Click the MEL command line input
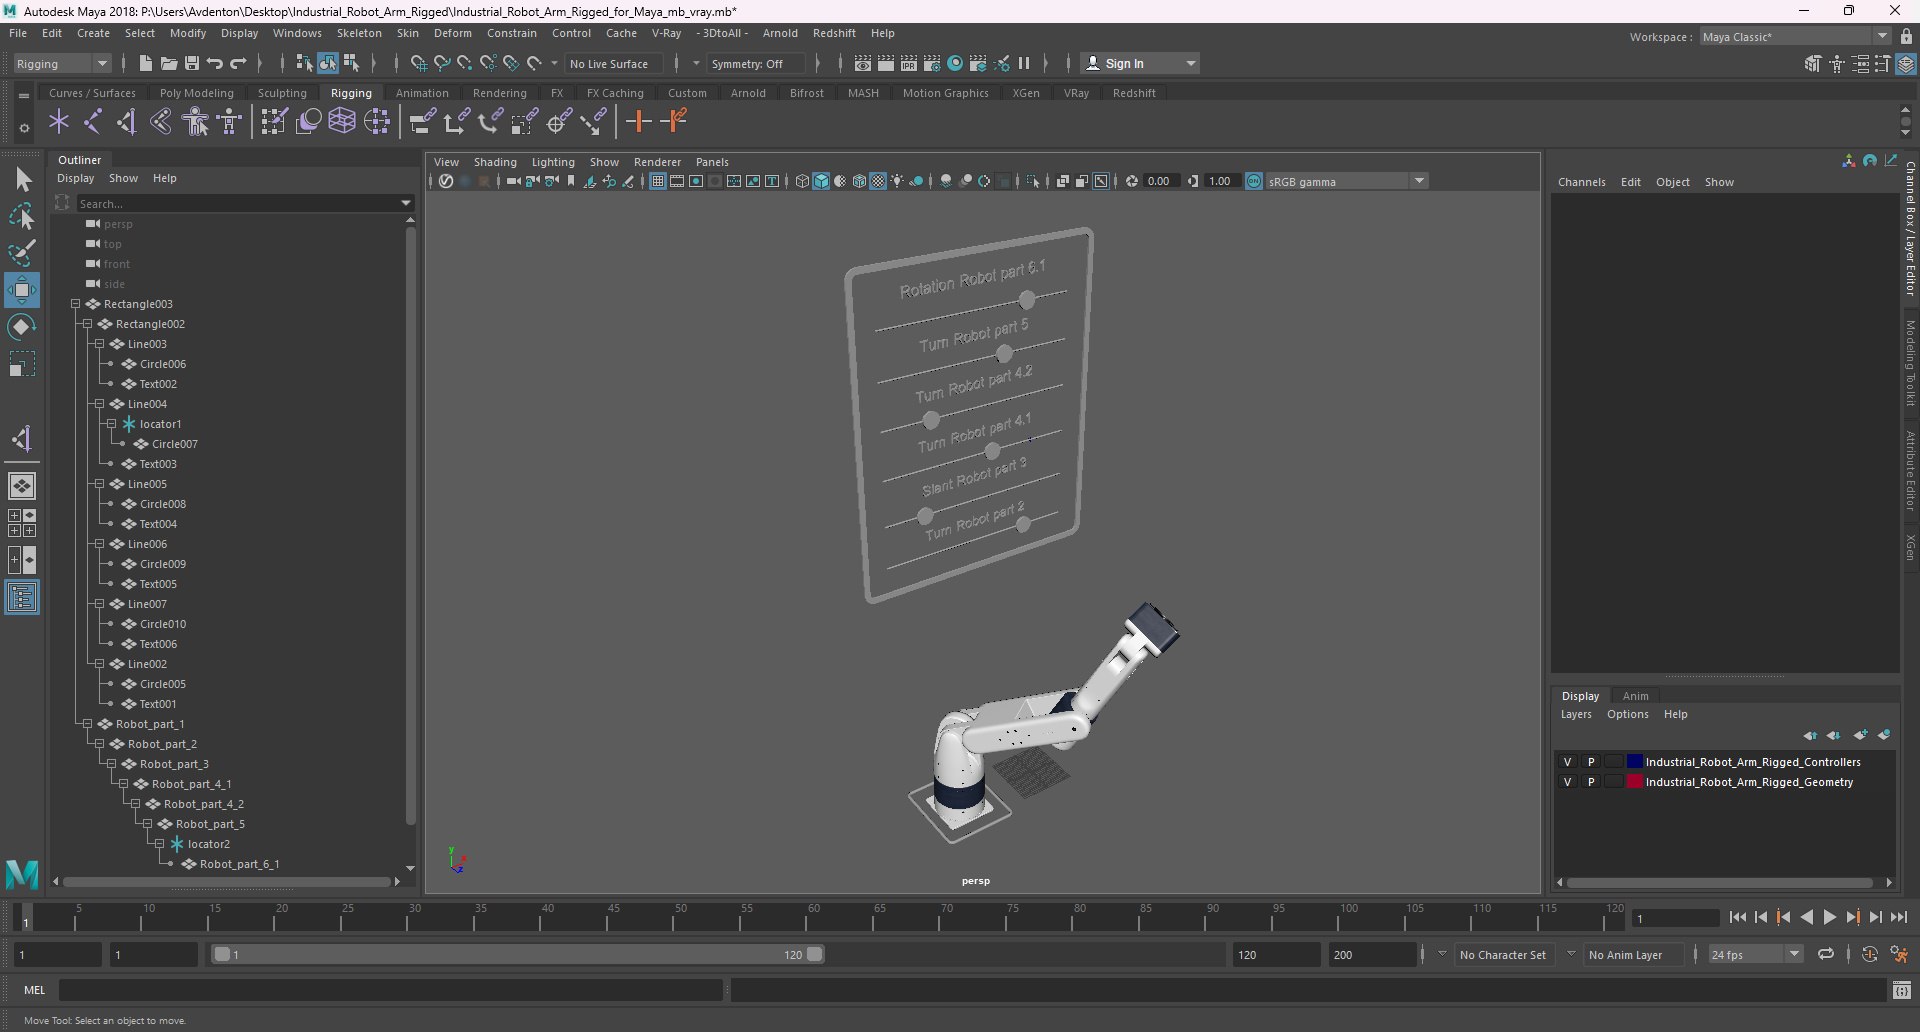 (x=390, y=990)
